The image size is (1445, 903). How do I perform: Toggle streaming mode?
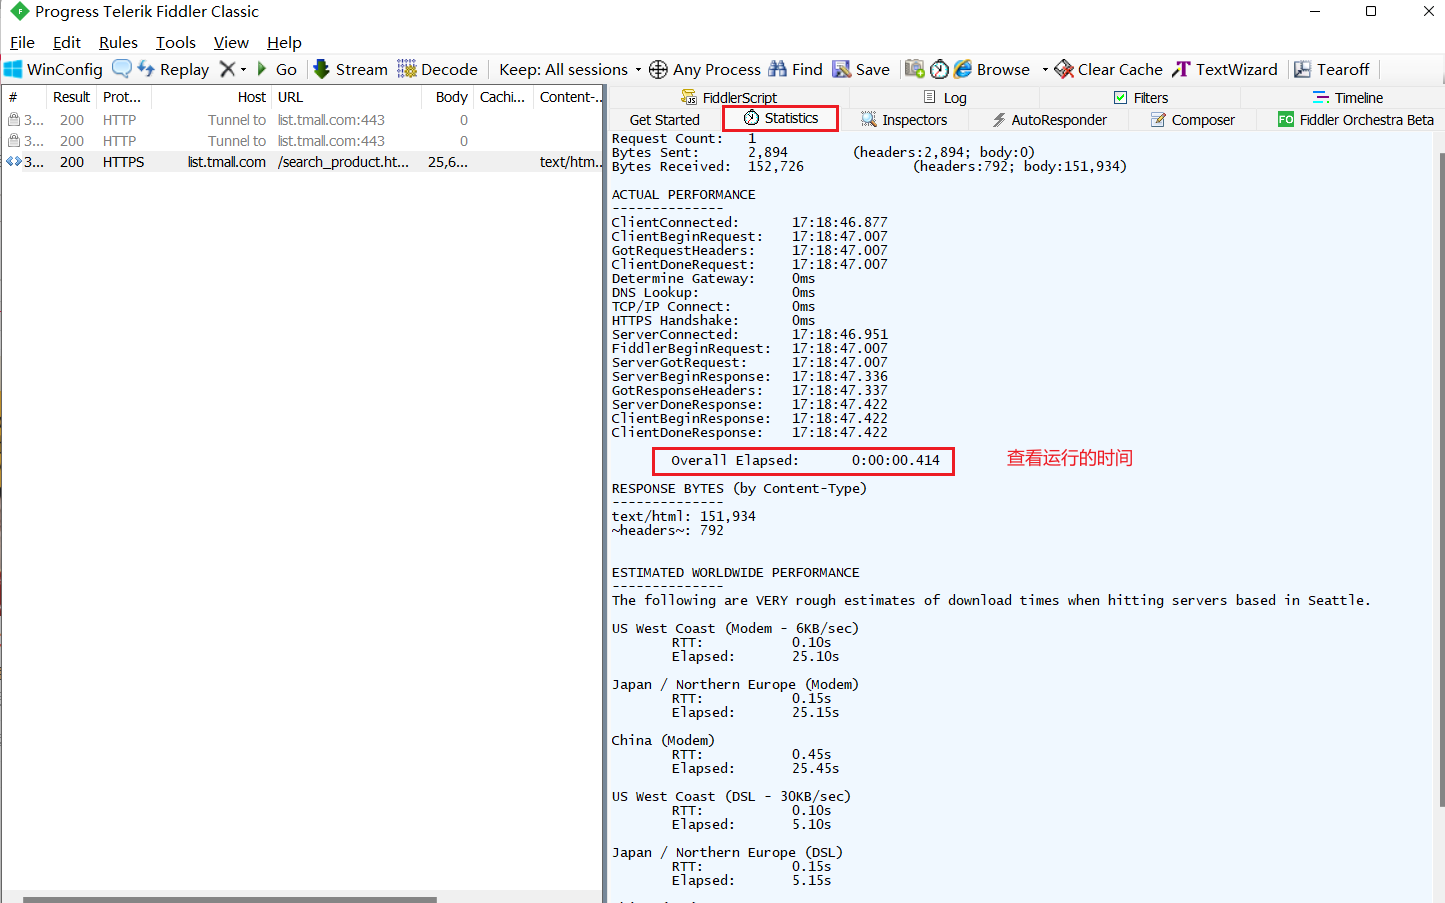coord(349,69)
